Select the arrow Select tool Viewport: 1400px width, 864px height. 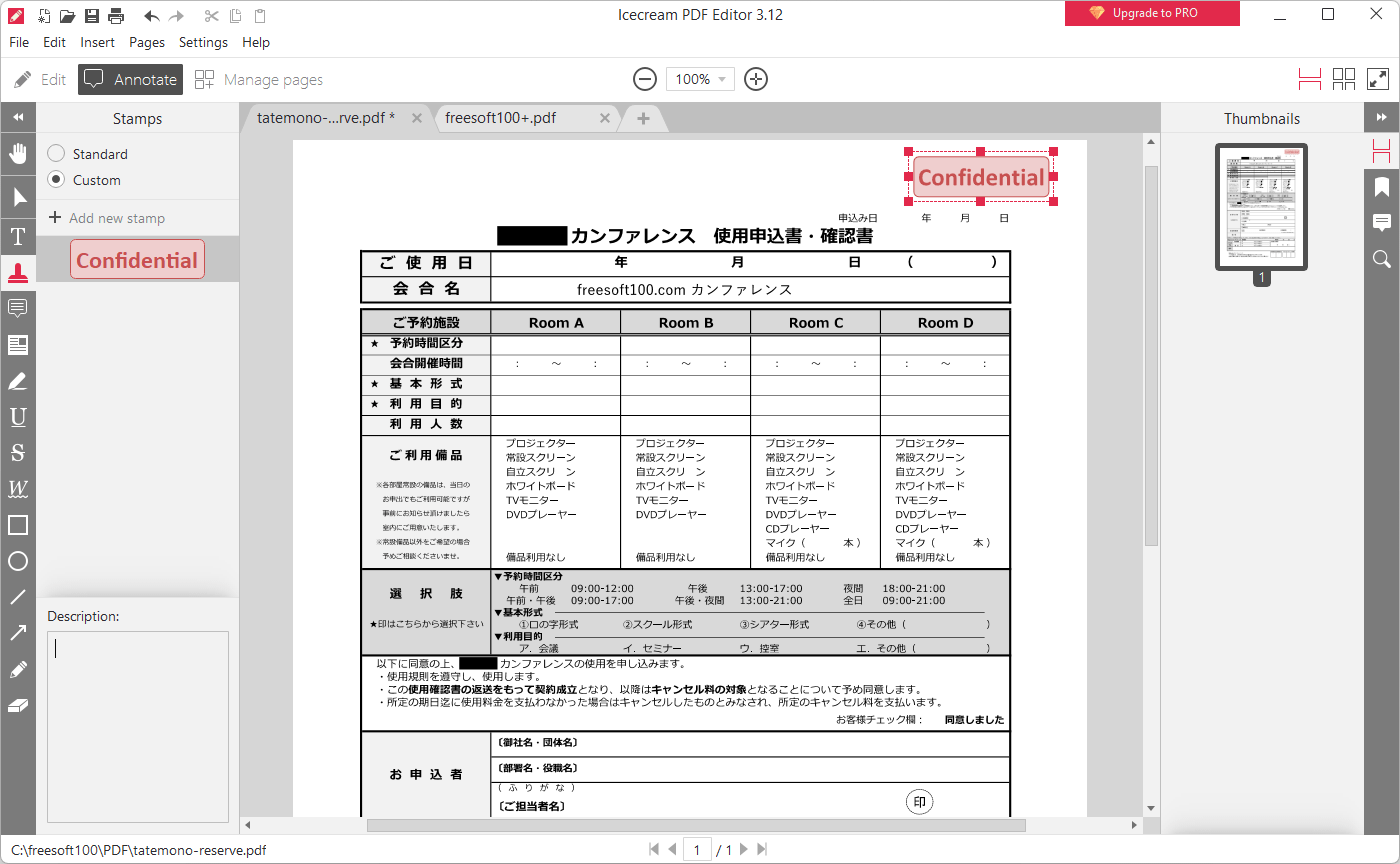pyautogui.click(x=18, y=196)
